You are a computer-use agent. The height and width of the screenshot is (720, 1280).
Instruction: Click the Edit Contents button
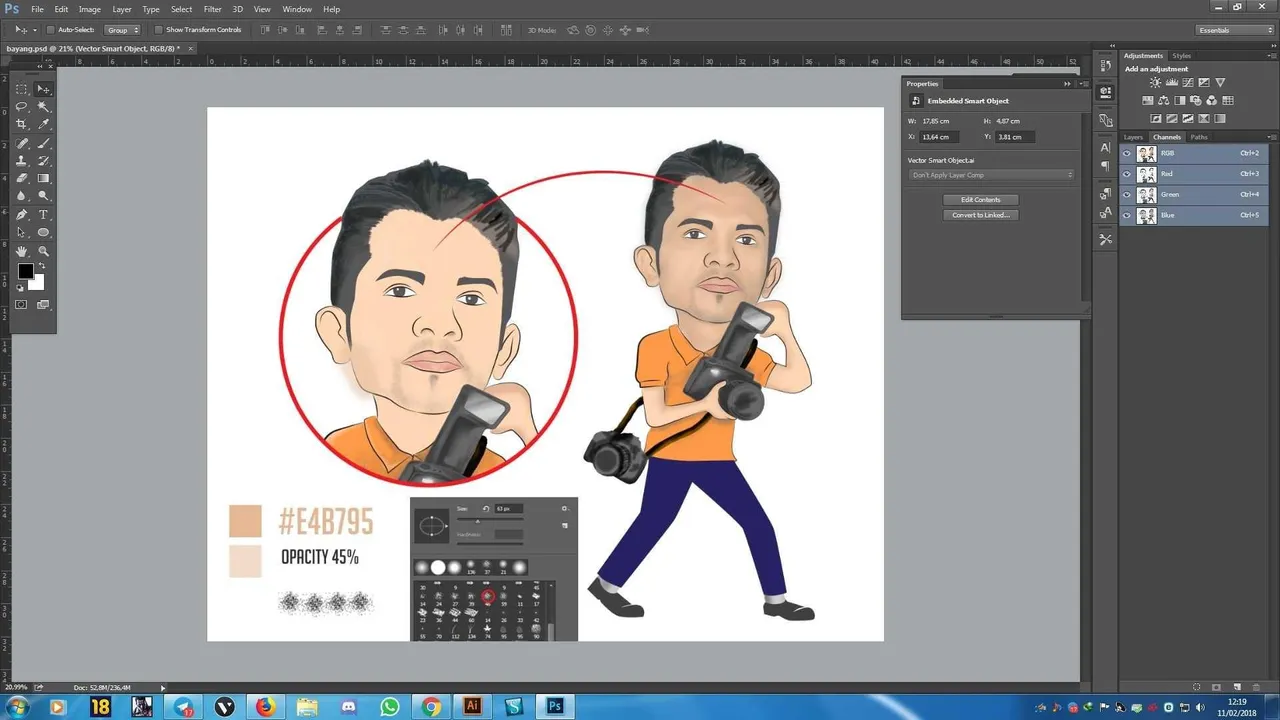980,200
